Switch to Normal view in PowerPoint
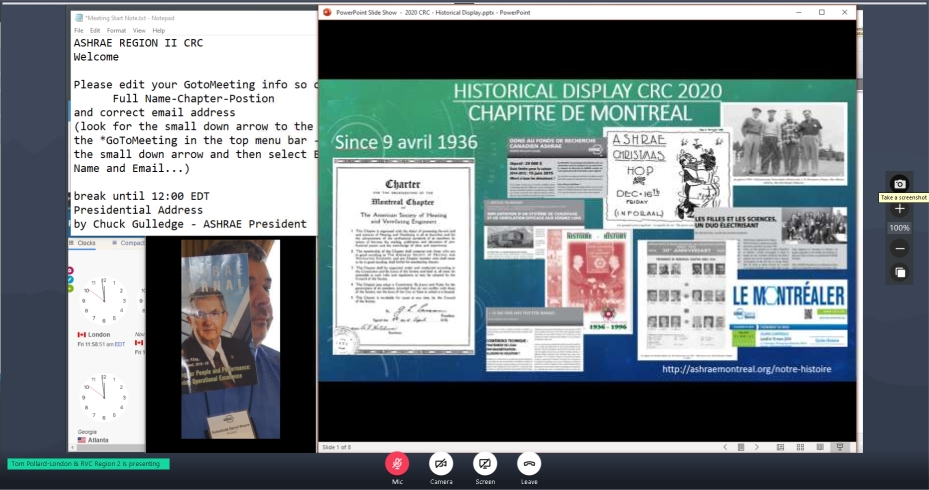Image resolution: width=929 pixels, height=490 pixels. pos(780,447)
